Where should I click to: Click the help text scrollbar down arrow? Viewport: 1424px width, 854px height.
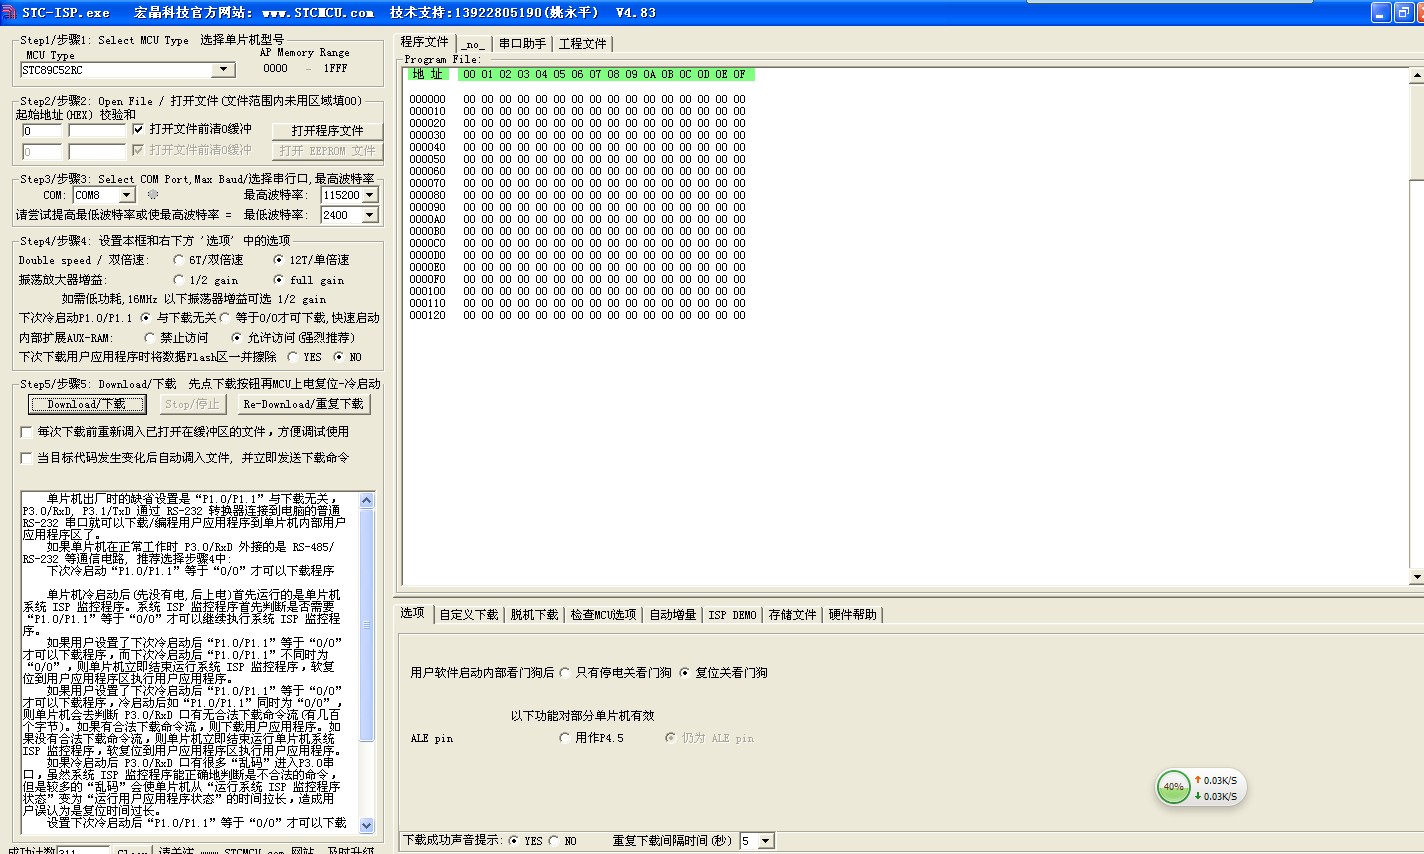coord(366,825)
